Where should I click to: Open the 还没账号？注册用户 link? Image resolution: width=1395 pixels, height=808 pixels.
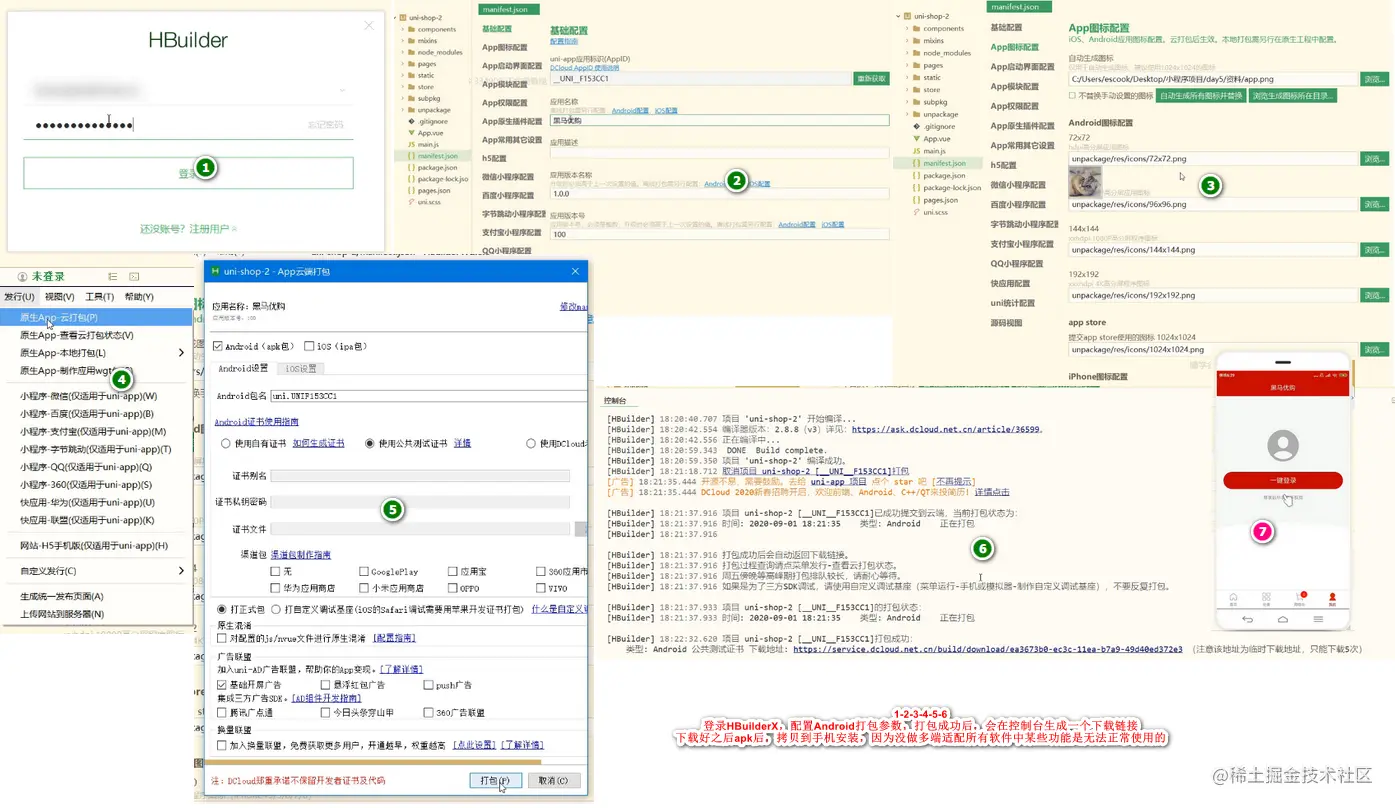(x=189, y=229)
